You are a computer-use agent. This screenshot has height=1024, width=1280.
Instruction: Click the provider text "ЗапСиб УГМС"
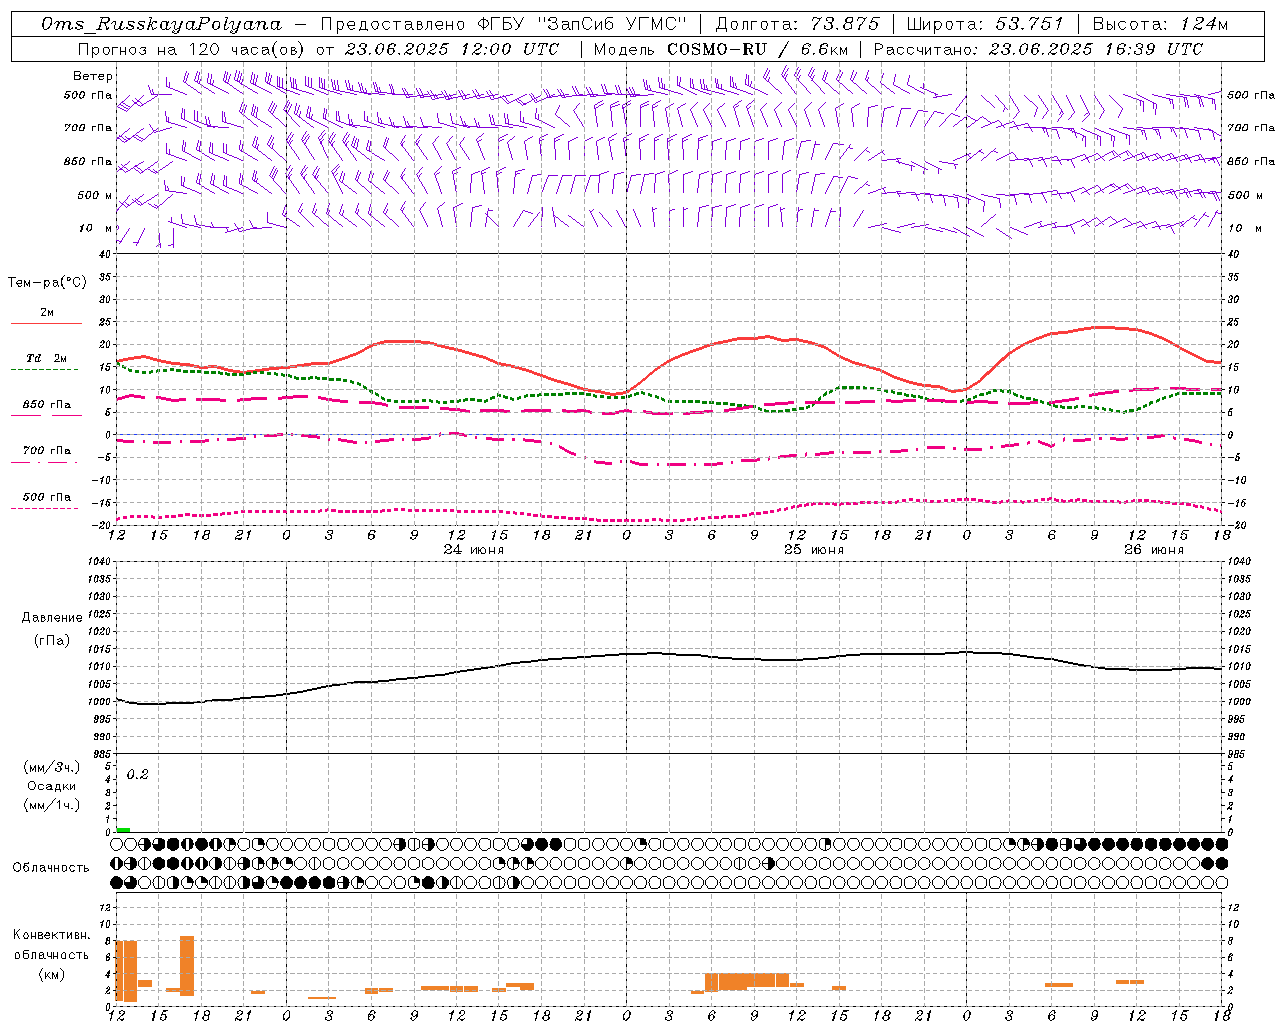(613, 24)
